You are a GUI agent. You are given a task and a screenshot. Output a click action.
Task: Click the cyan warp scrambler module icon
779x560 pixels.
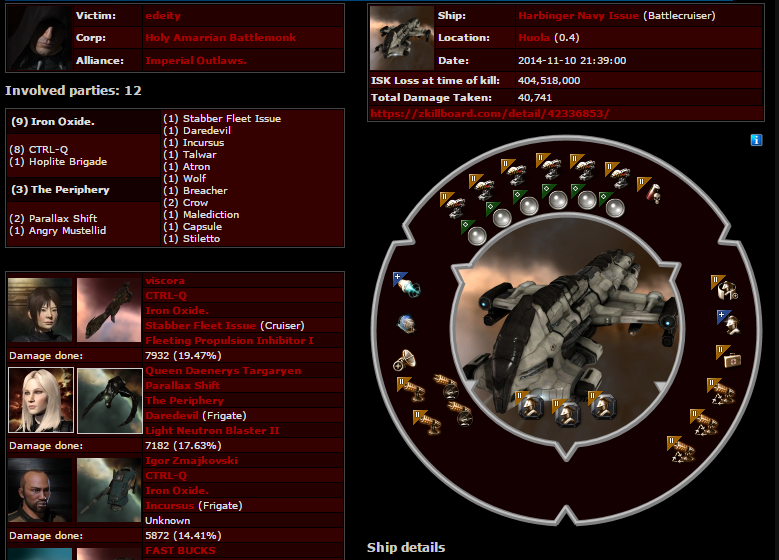(409, 287)
